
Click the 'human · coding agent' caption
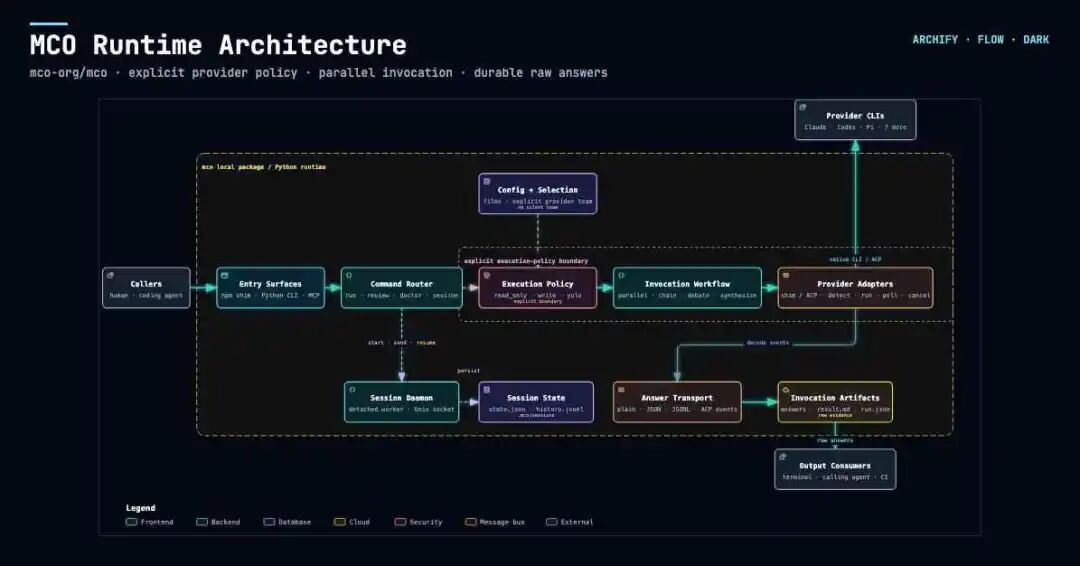point(146,295)
